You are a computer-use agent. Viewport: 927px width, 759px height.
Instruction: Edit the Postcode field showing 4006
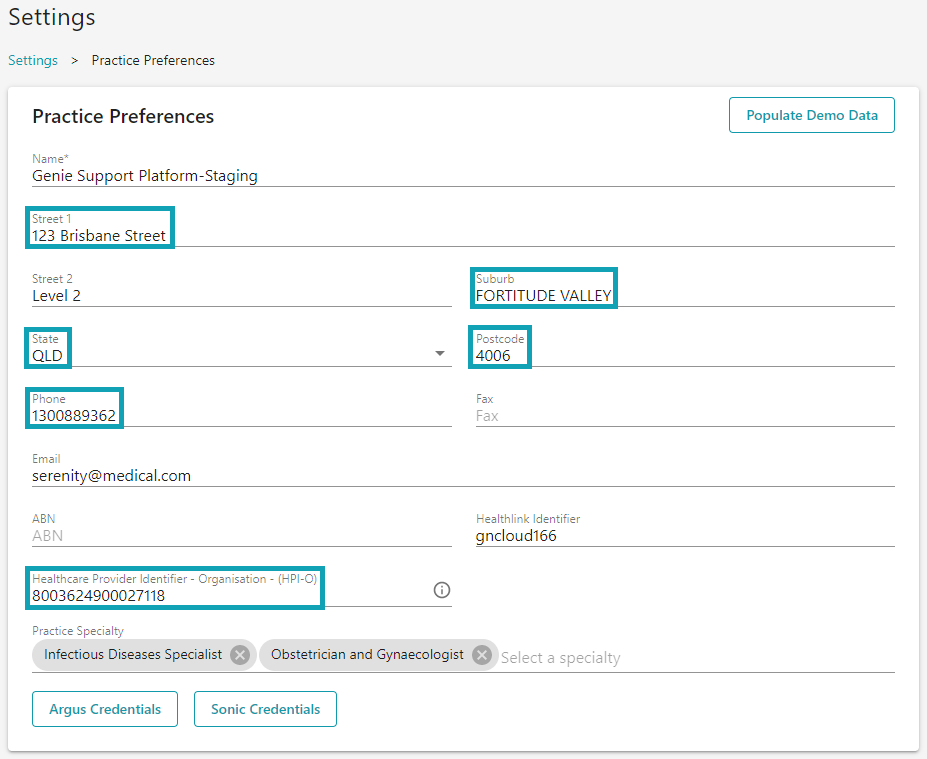[x=499, y=353]
